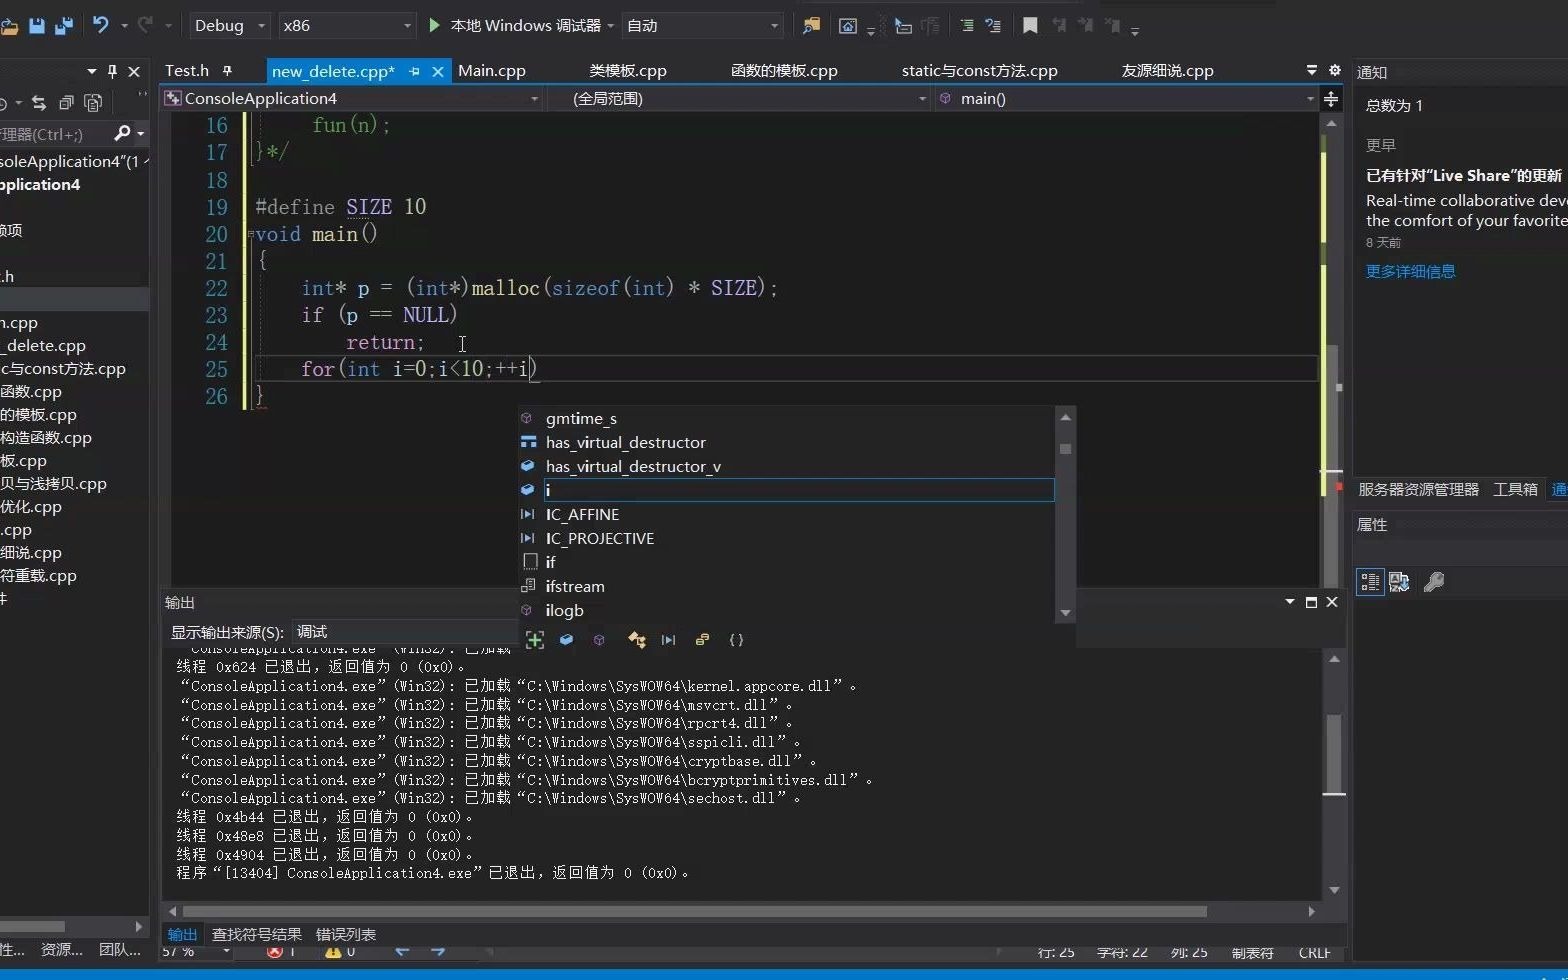The width and height of the screenshot is (1568, 980).
Task: Open the 错误列表 tab
Action: pos(346,934)
